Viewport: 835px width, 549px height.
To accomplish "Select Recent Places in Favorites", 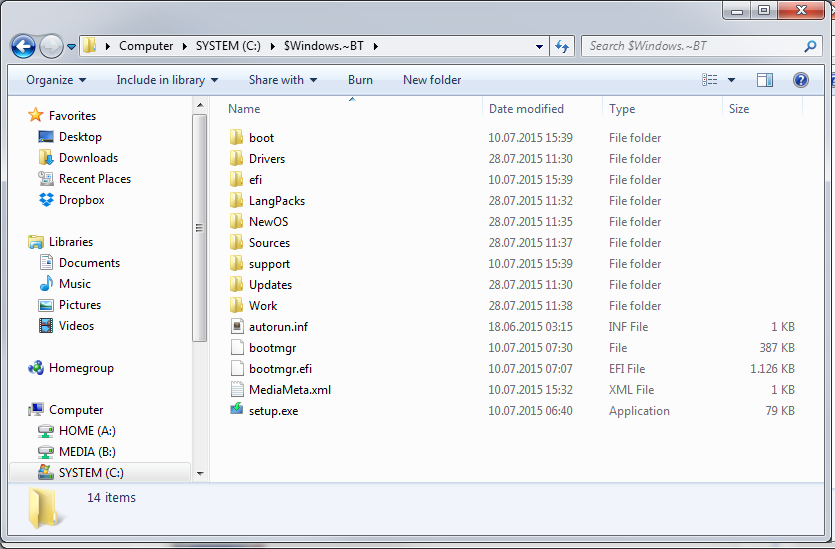I will [95, 179].
